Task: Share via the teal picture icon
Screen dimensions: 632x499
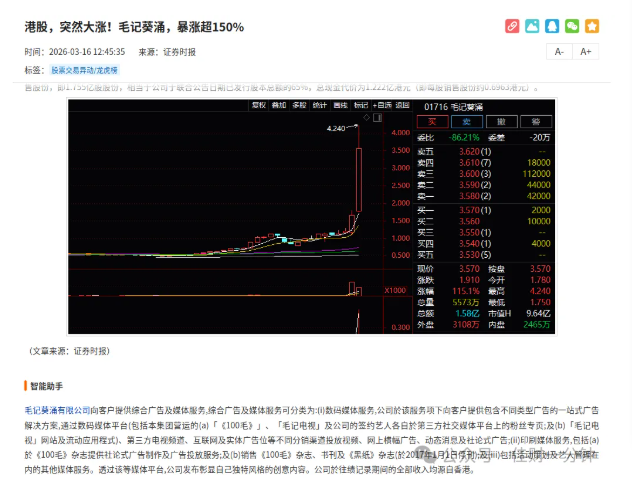Action: pyautogui.click(x=532, y=26)
